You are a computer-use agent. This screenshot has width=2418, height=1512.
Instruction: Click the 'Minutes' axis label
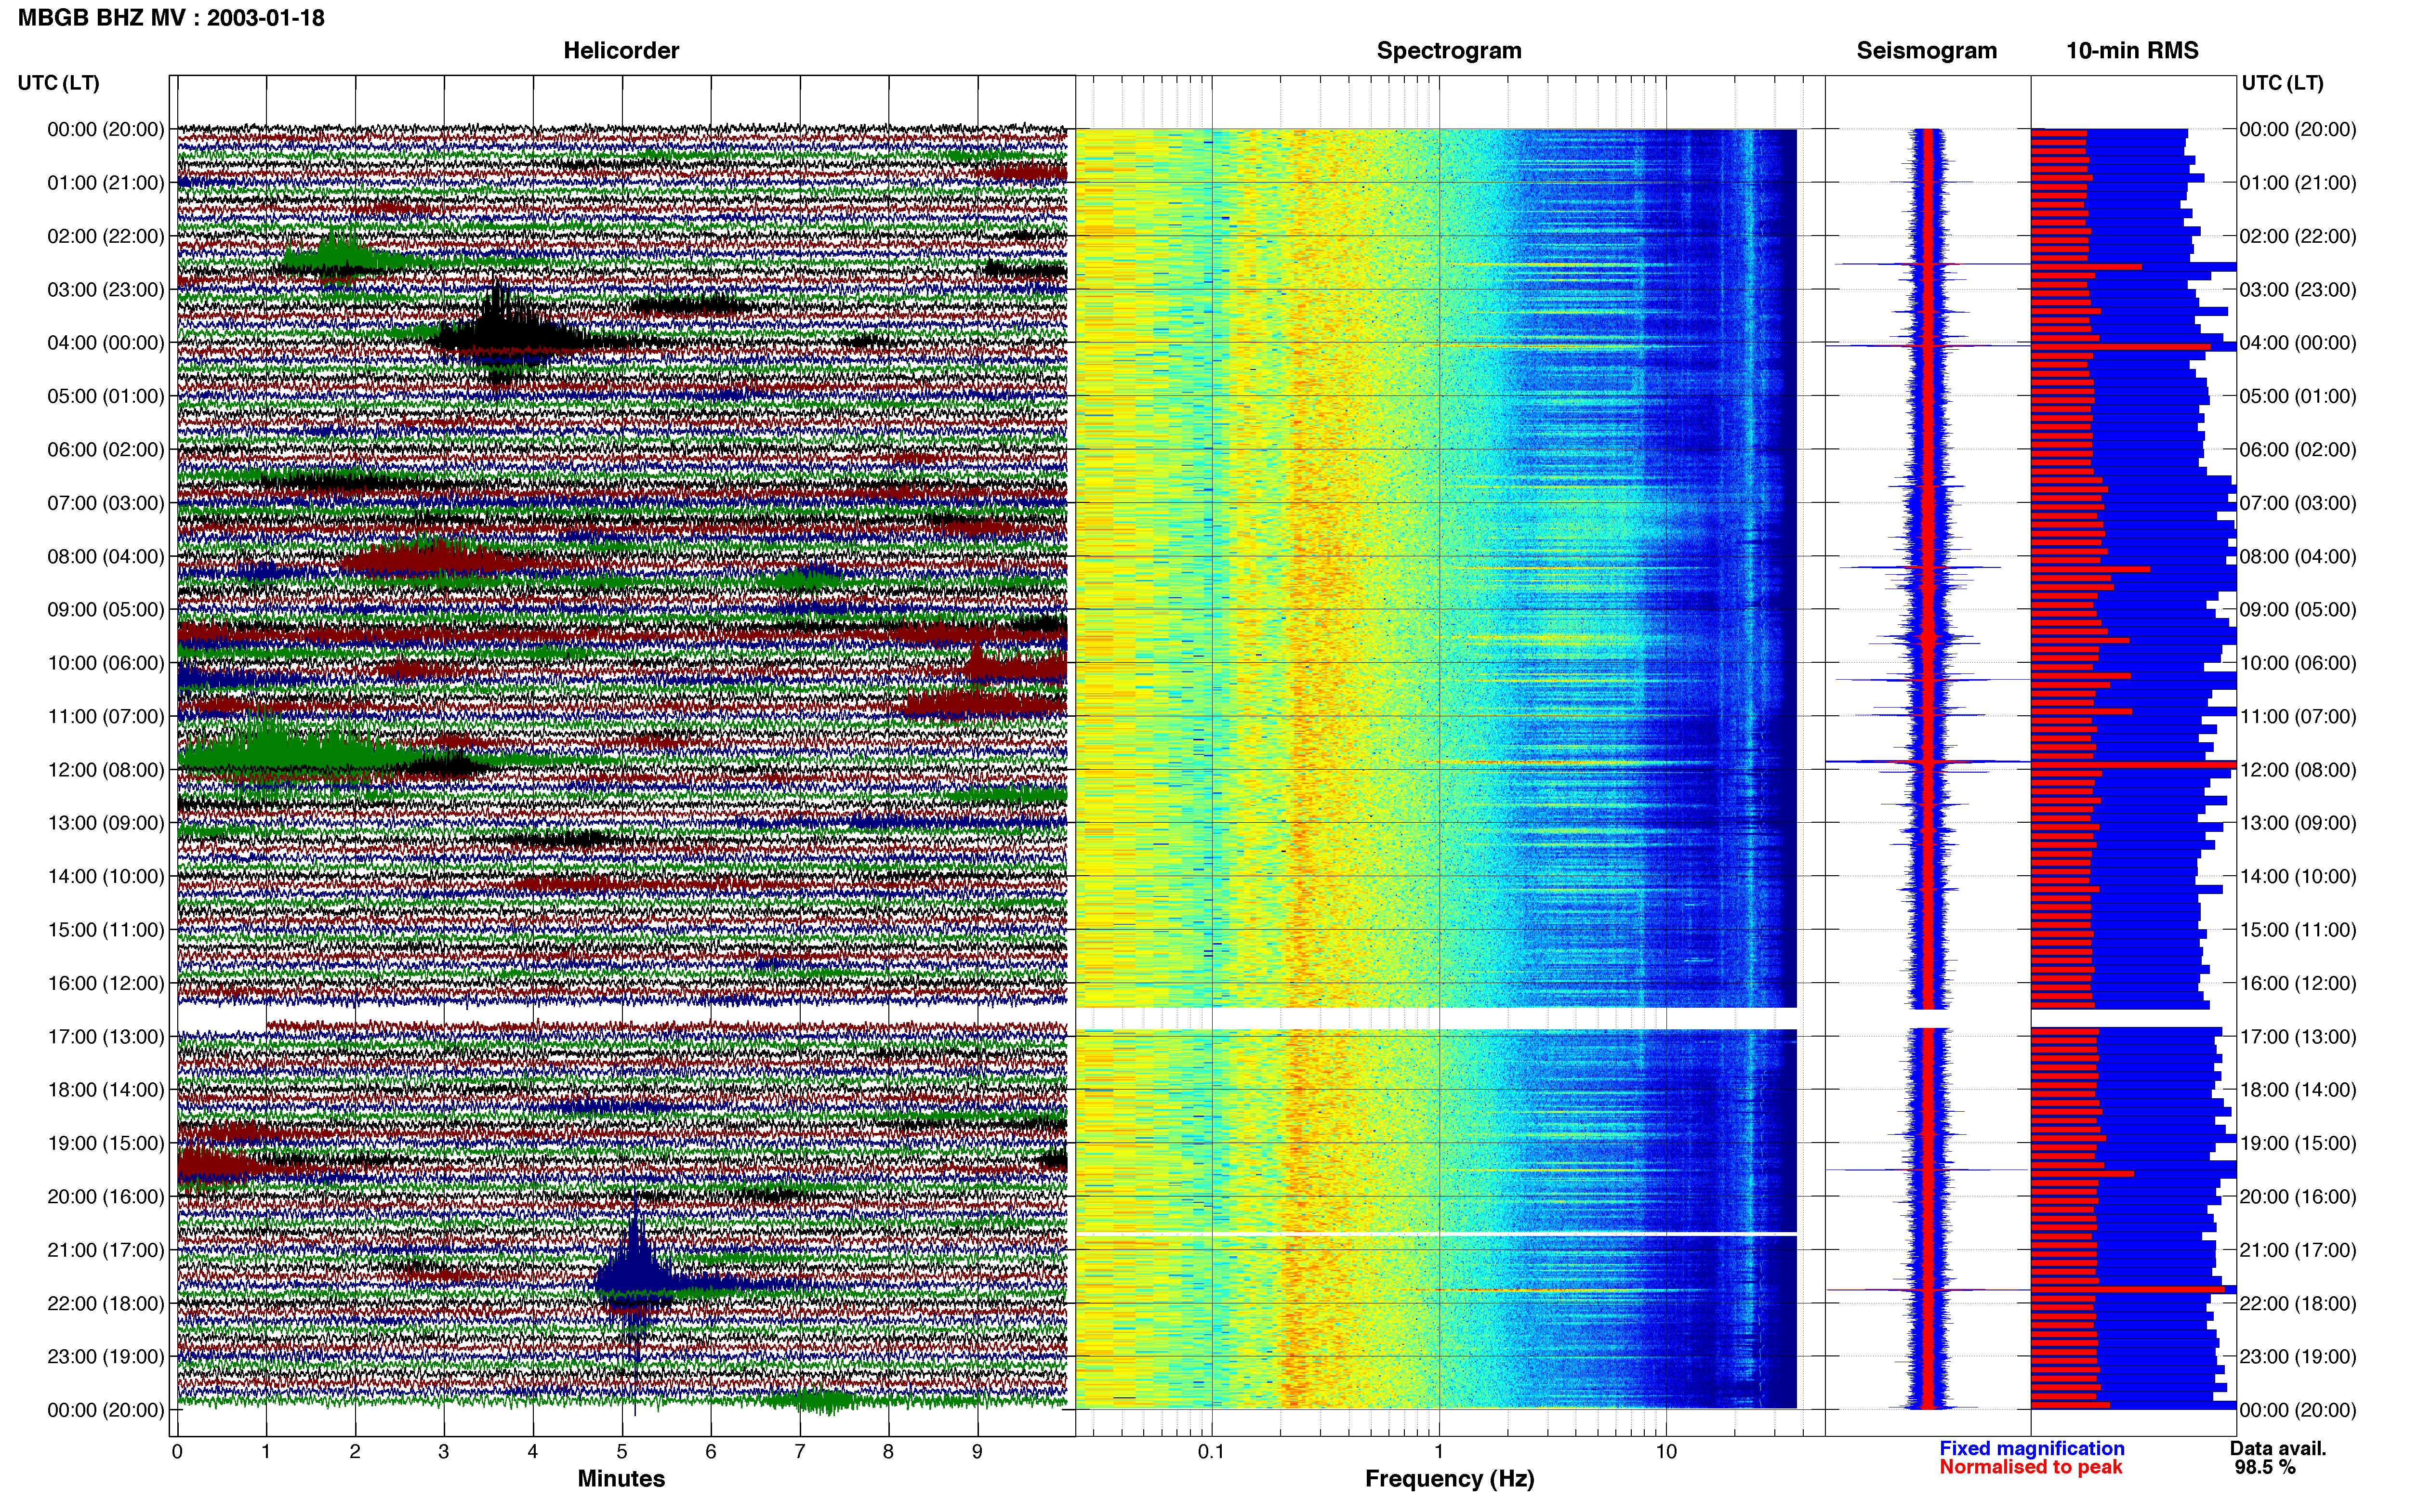(621, 1479)
